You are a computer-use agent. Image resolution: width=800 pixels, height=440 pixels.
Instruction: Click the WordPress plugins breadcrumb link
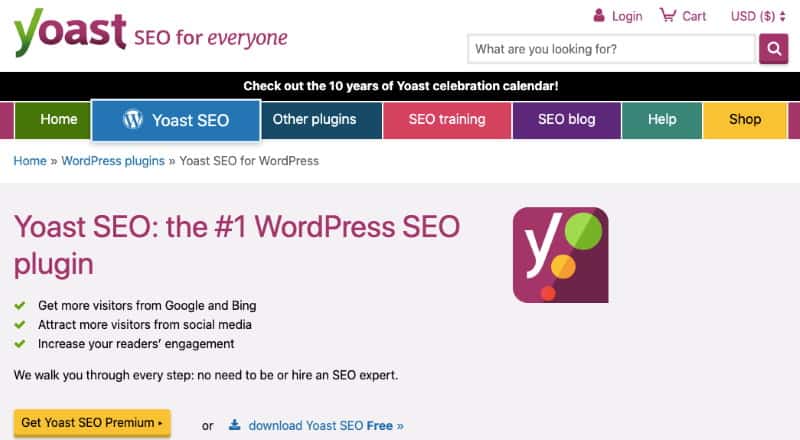coord(113,161)
